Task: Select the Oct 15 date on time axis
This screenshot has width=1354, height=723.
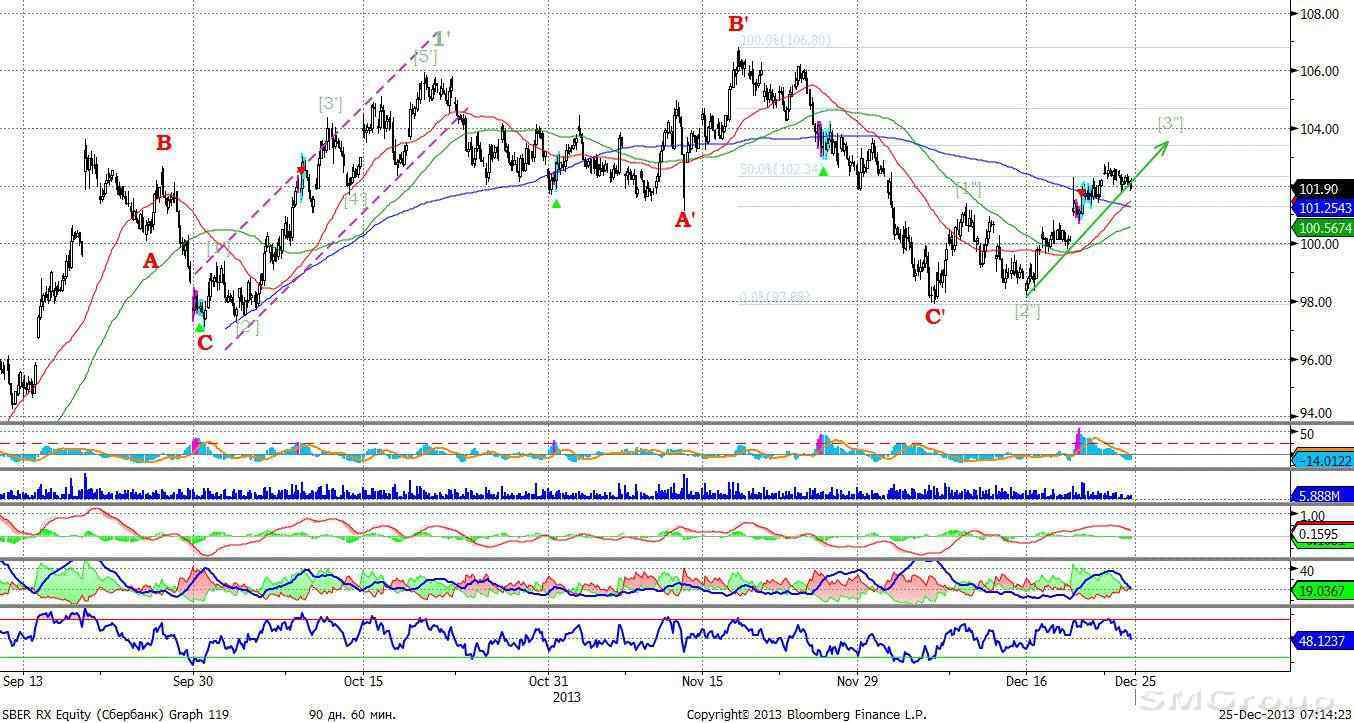Action: pos(363,681)
